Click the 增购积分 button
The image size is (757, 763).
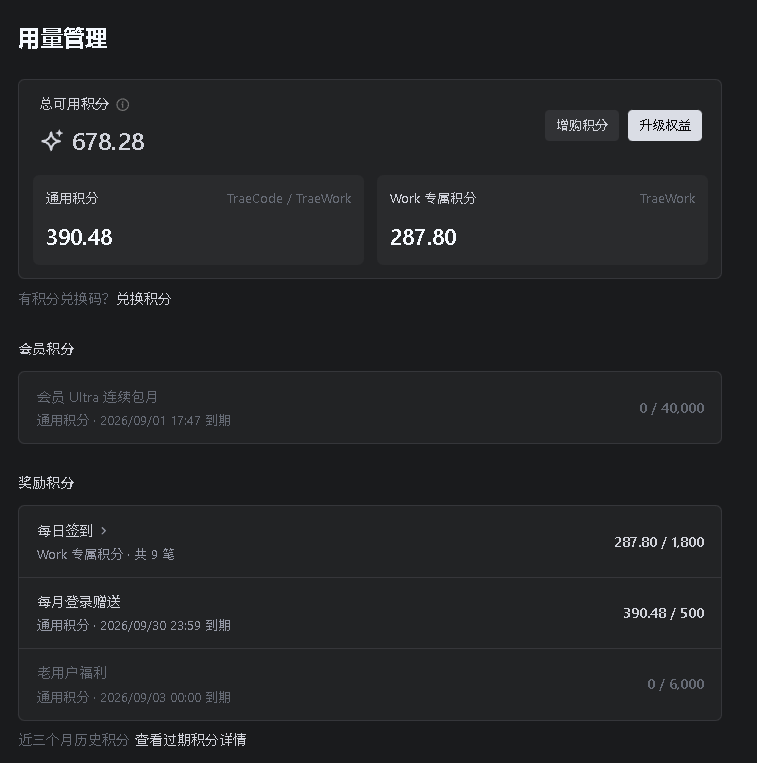pos(582,126)
